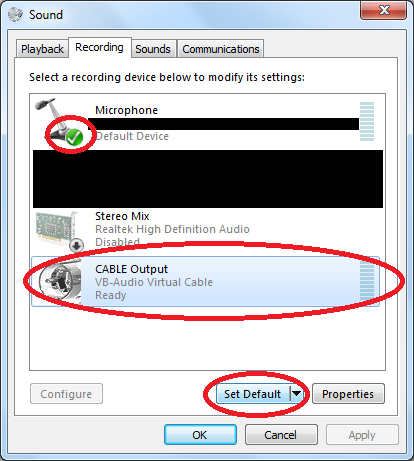This screenshot has width=414, height=461.
Task: Click the Cancel button
Action: pos(281,435)
